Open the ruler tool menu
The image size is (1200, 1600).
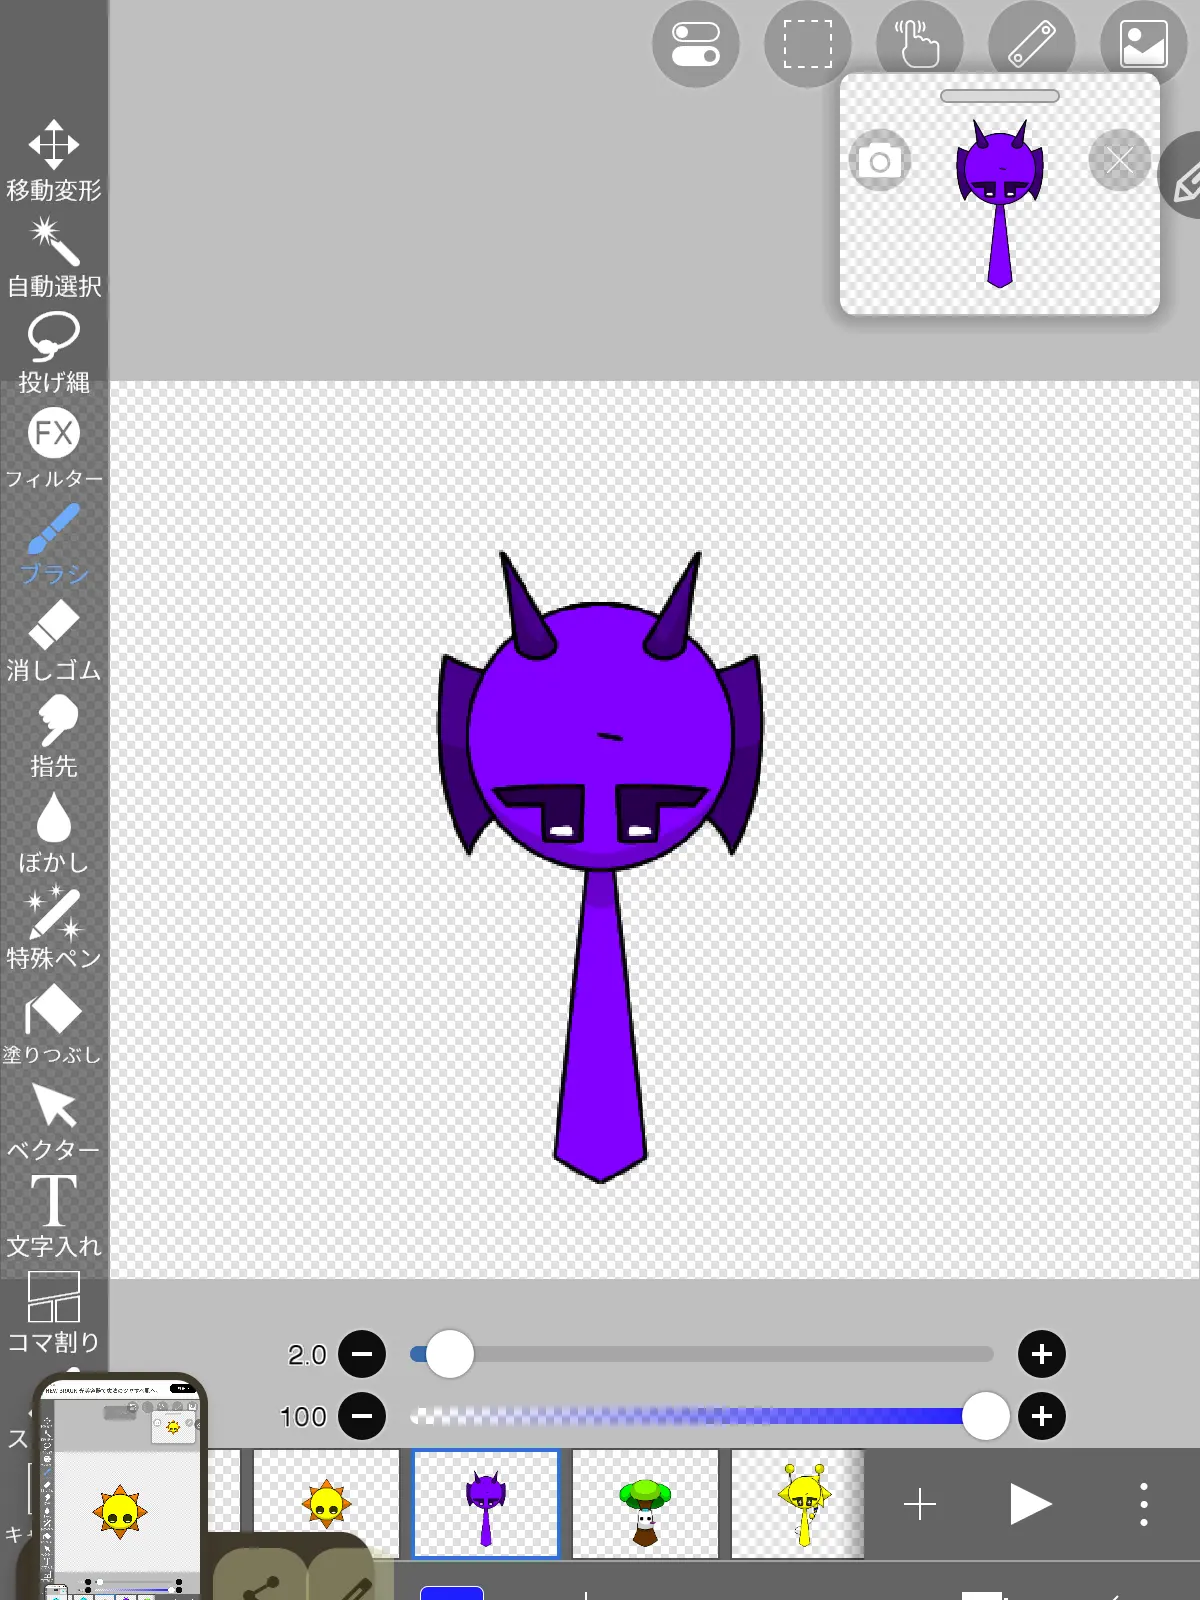coord(1032,44)
